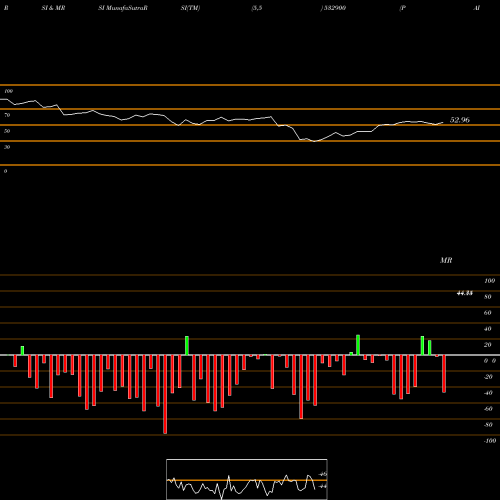
Task: Click the RSI value label 52.96
Action: 460,120
